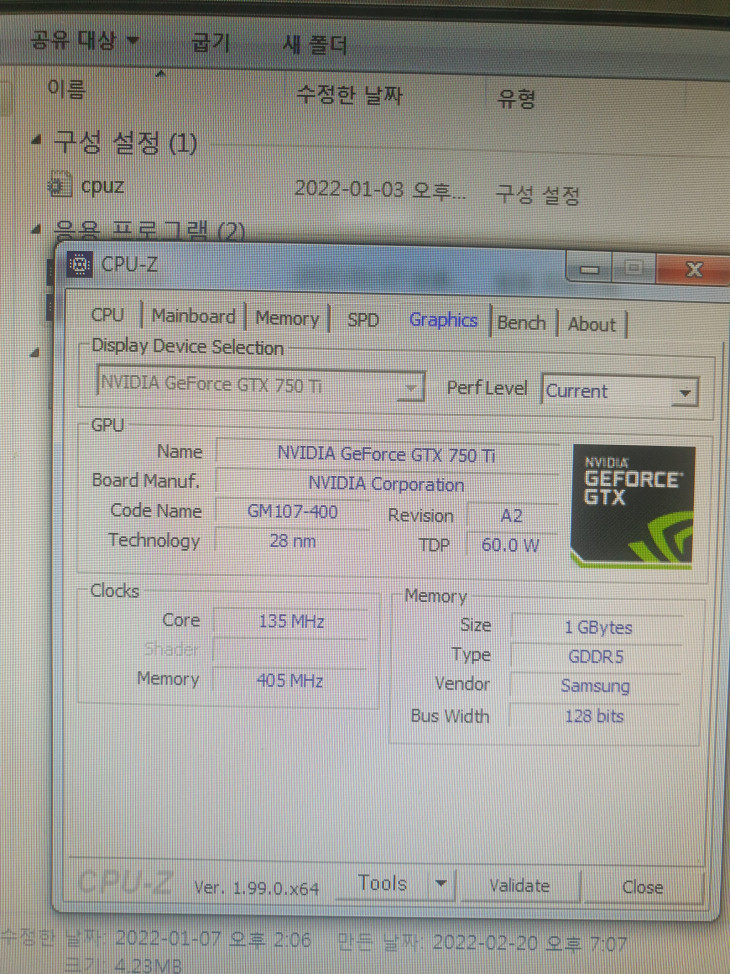Click the Technology 28 nm value
The width and height of the screenshot is (730, 974).
pyautogui.click(x=292, y=540)
